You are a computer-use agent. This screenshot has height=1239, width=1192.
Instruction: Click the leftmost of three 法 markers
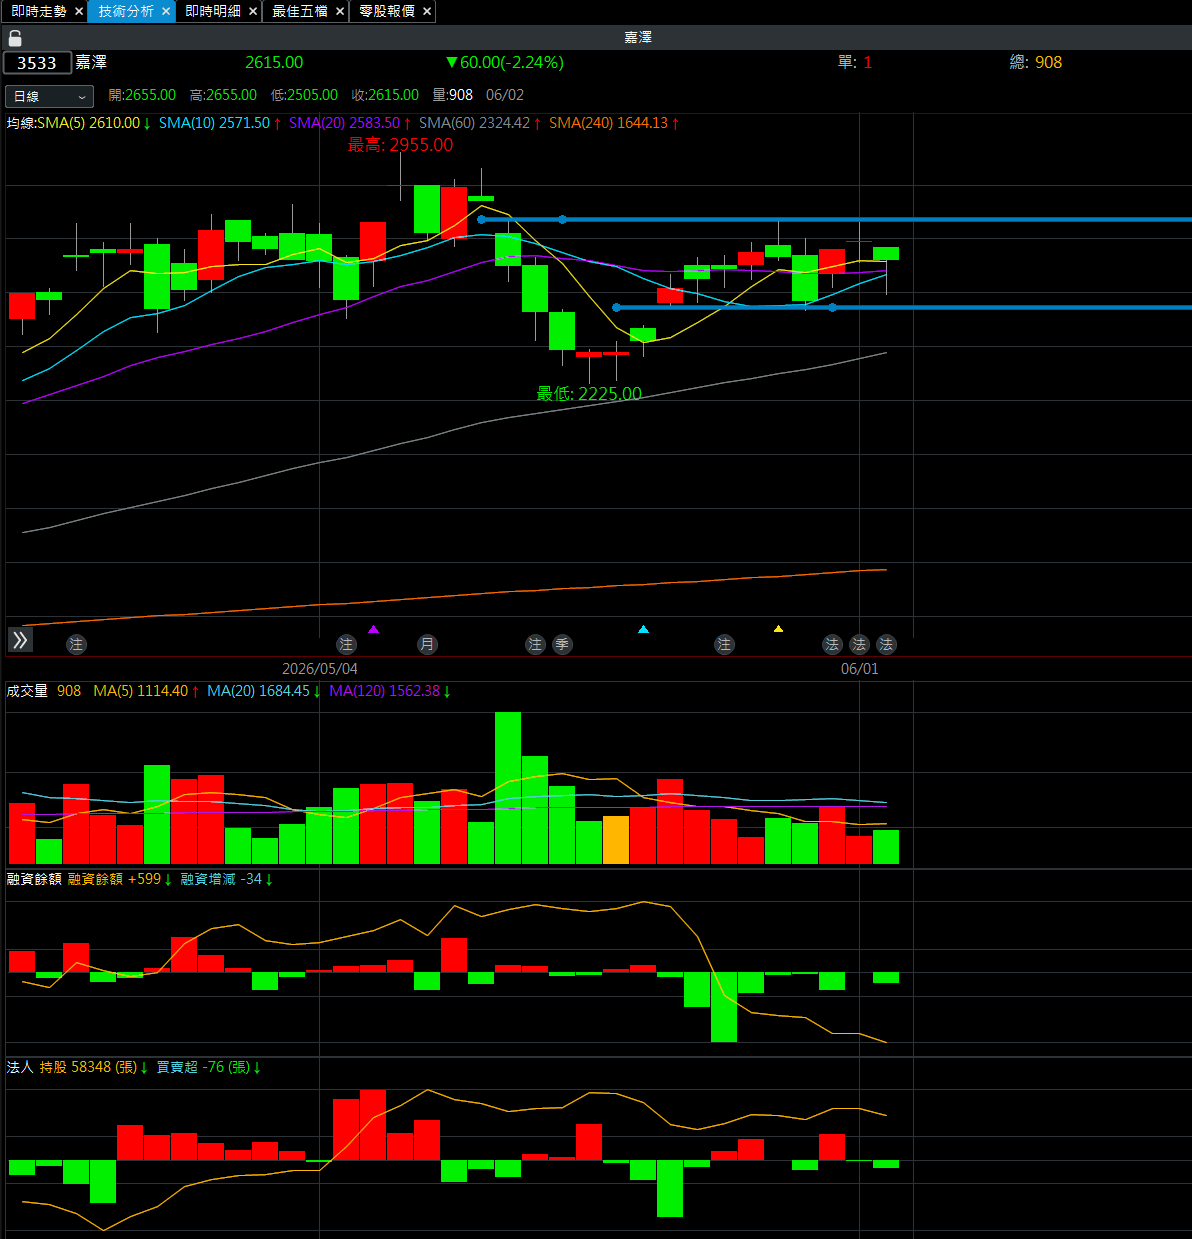click(832, 645)
